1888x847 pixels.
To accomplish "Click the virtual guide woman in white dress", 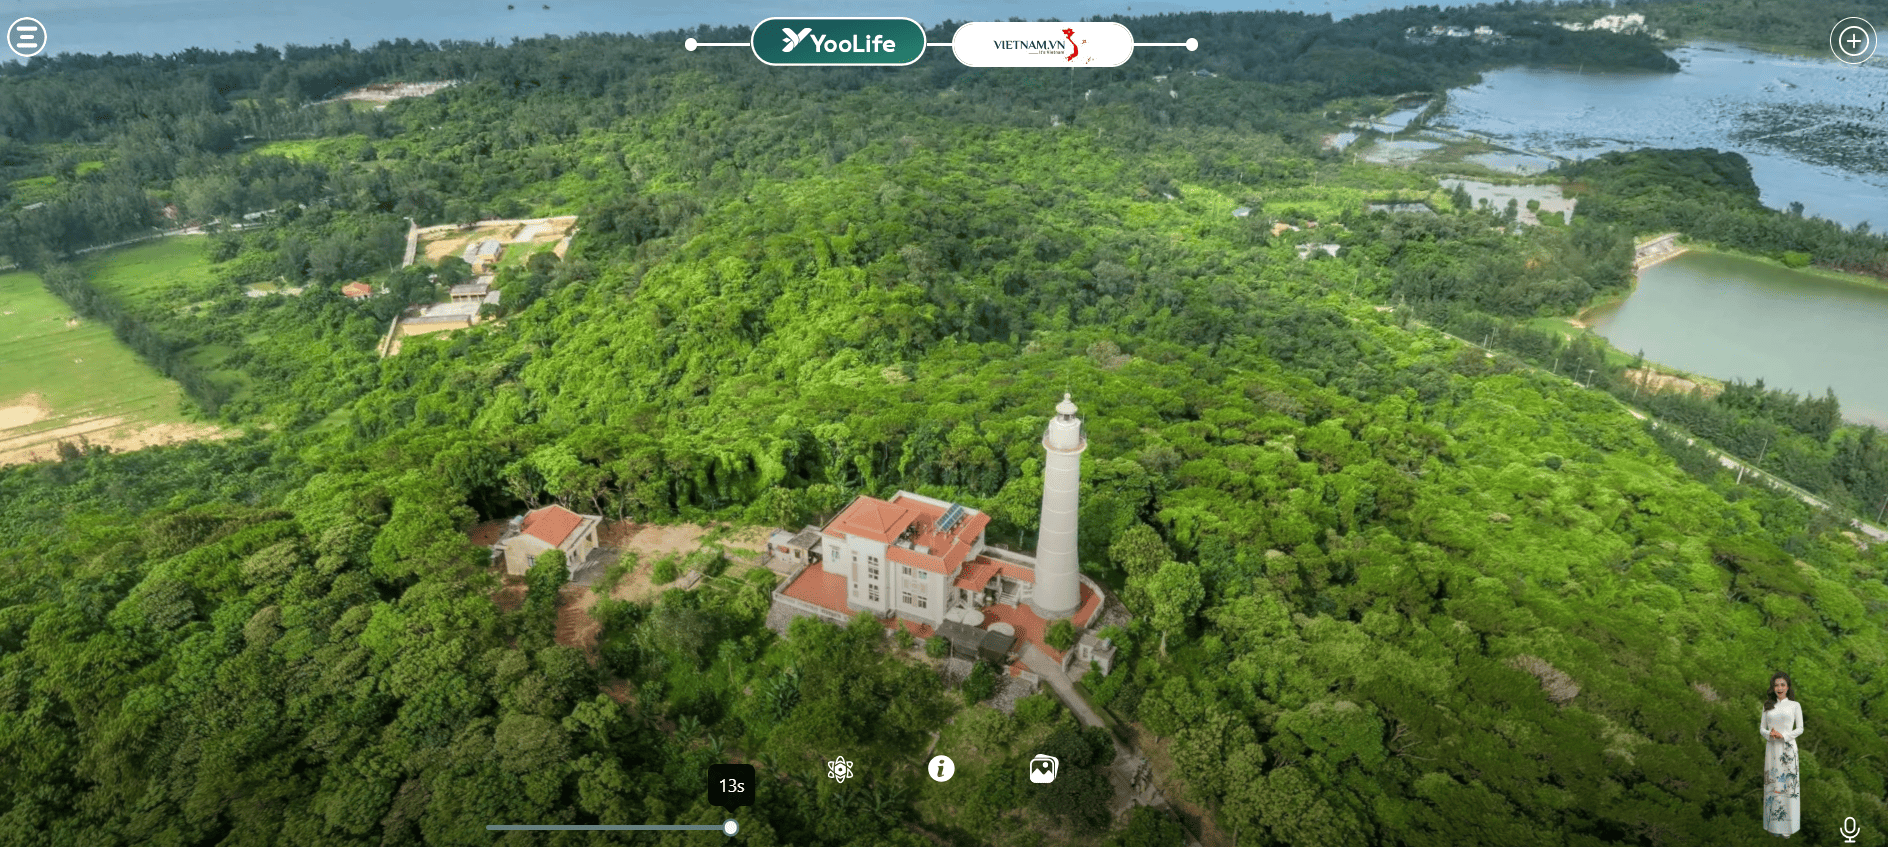I will click(x=1780, y=755).
